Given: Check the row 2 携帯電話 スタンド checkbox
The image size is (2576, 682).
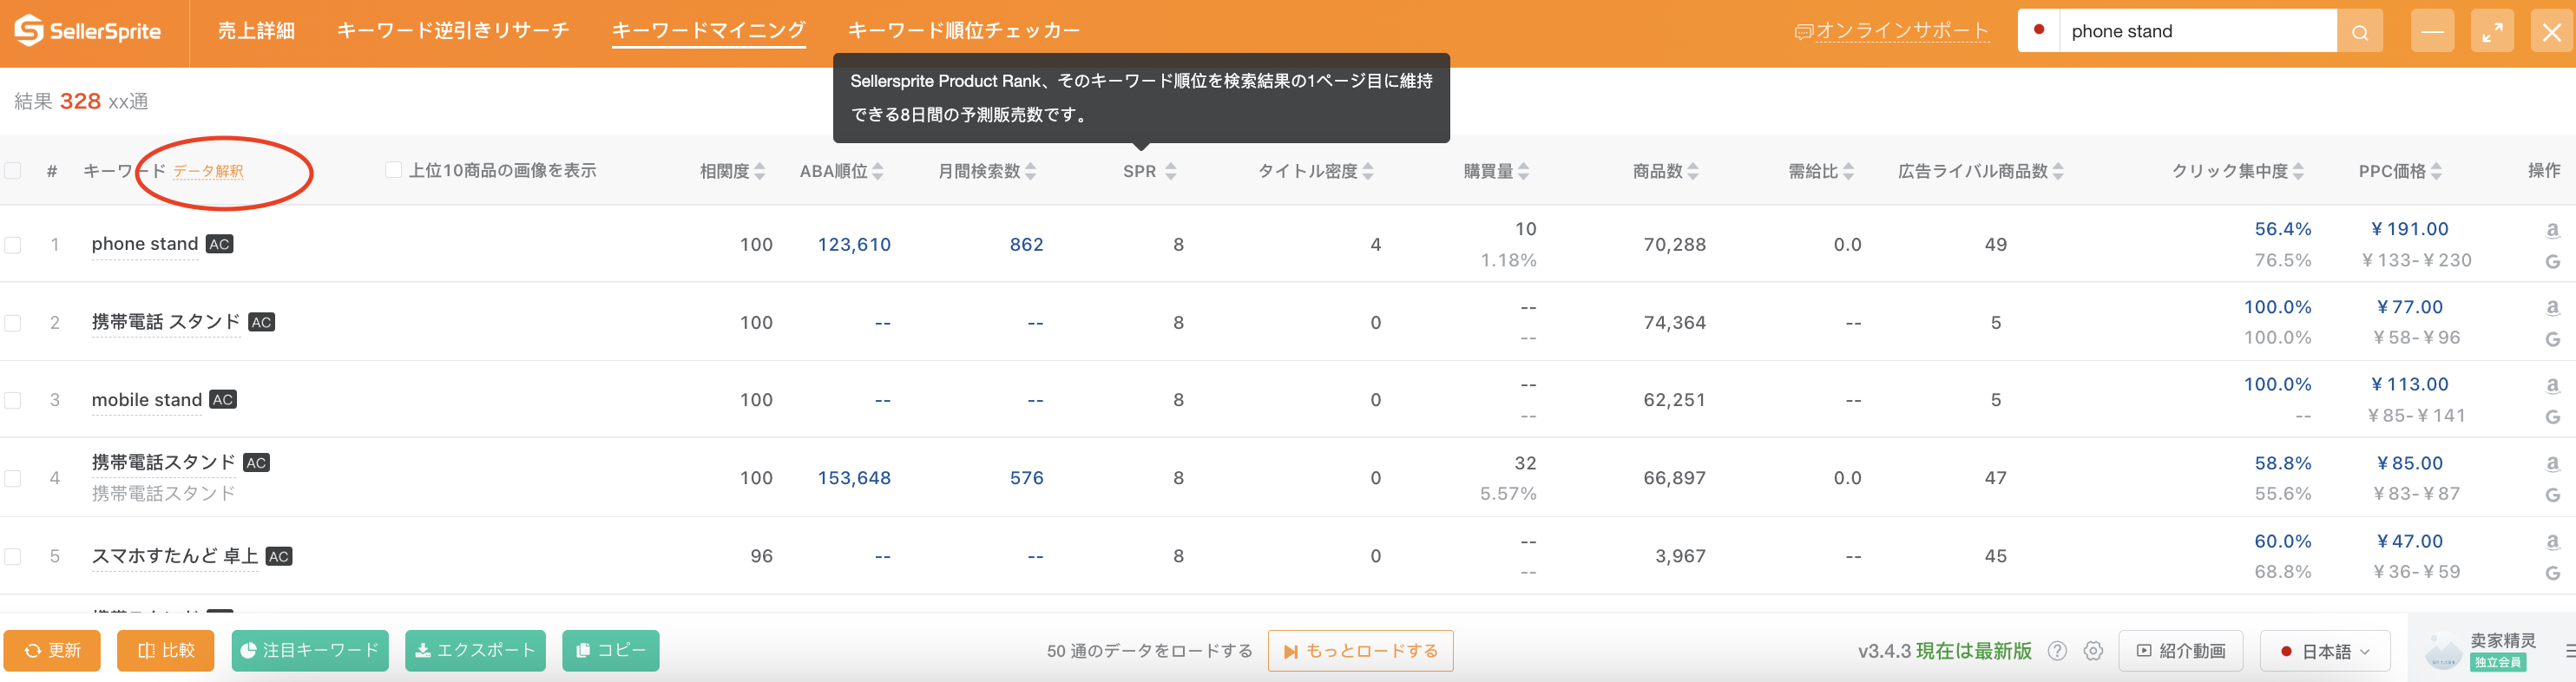Looking at the screenshot, I should click(x=13, y=323).
